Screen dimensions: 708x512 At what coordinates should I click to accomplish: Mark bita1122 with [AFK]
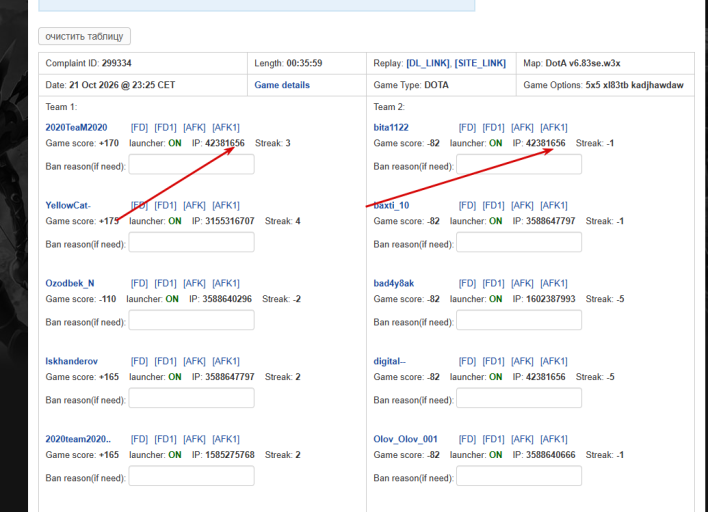(522, 127)
